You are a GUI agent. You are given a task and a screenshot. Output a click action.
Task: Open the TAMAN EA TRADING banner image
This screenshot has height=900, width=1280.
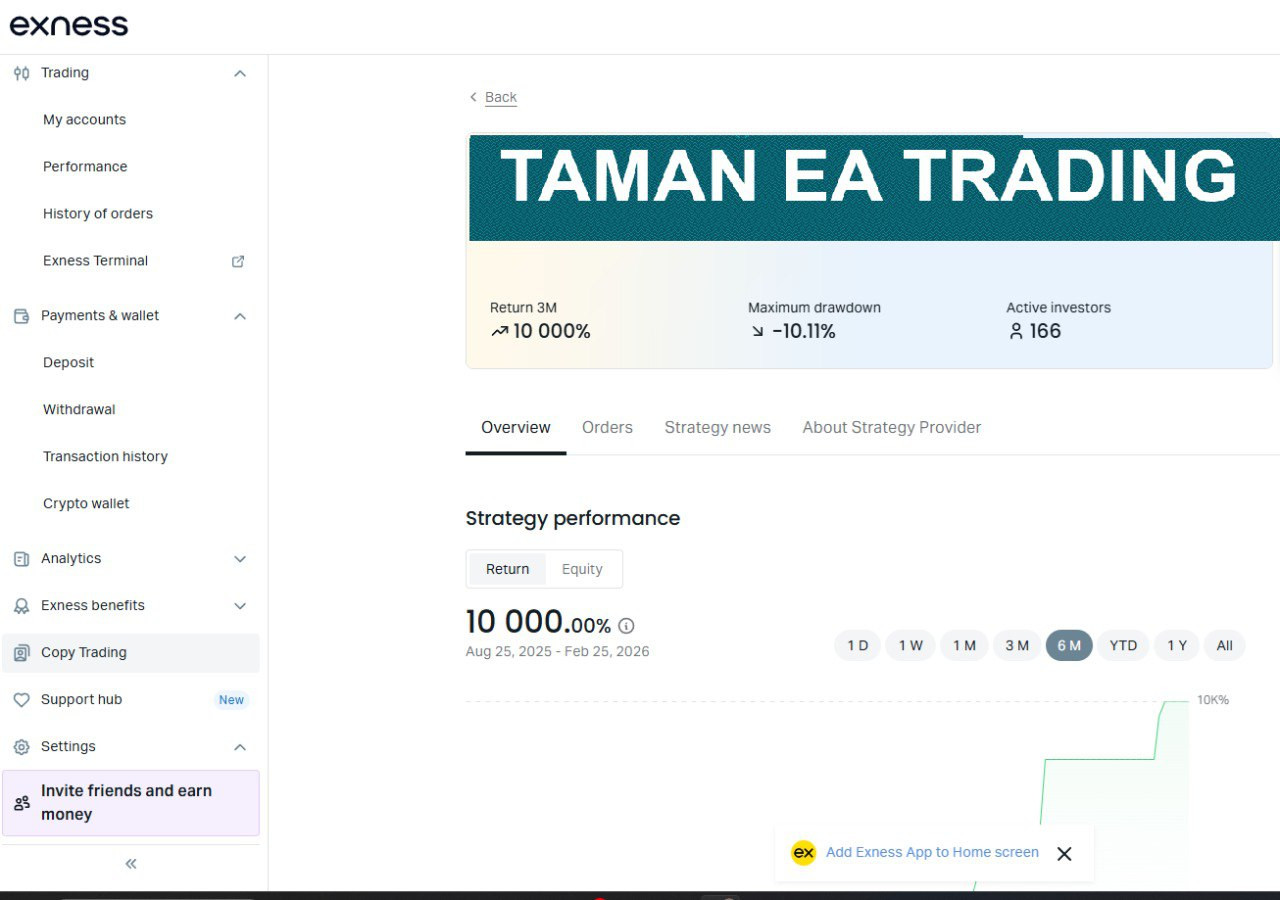click(x=870, y=188)
